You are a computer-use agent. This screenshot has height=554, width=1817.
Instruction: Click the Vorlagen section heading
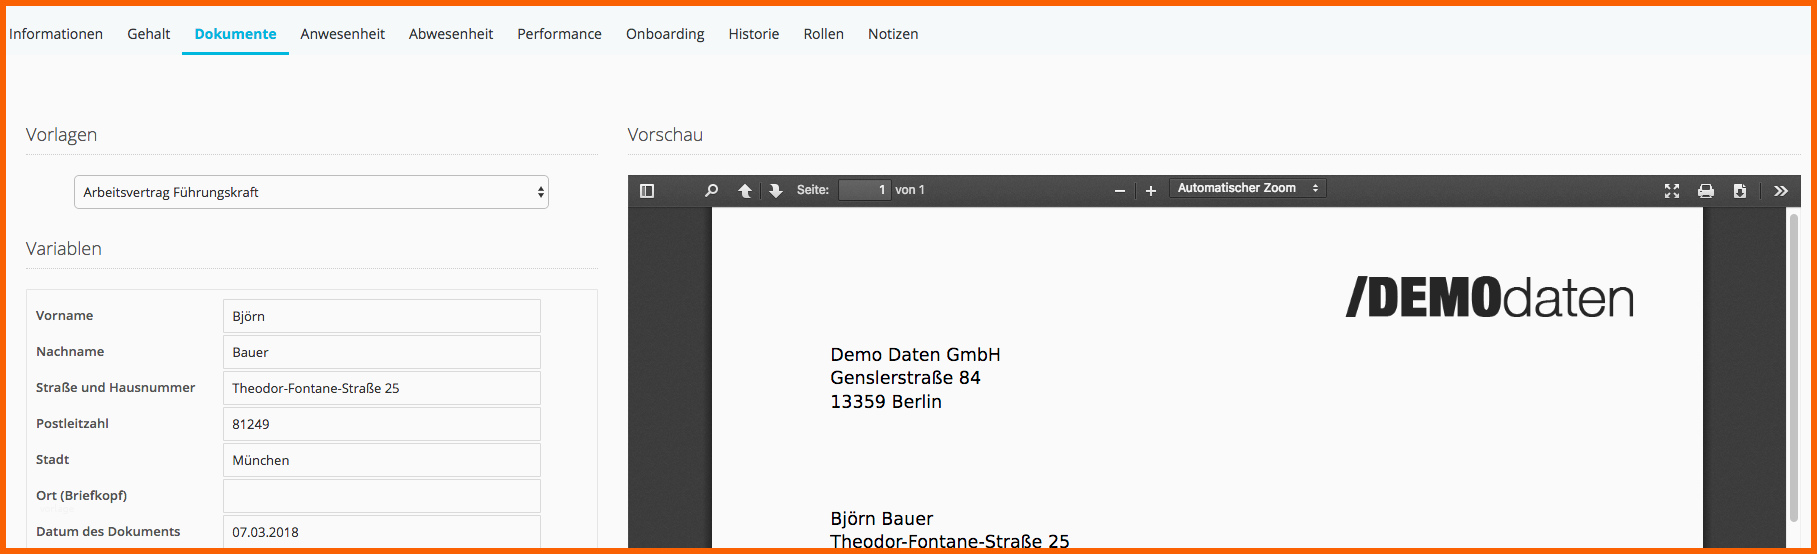[x=61, y=135]
